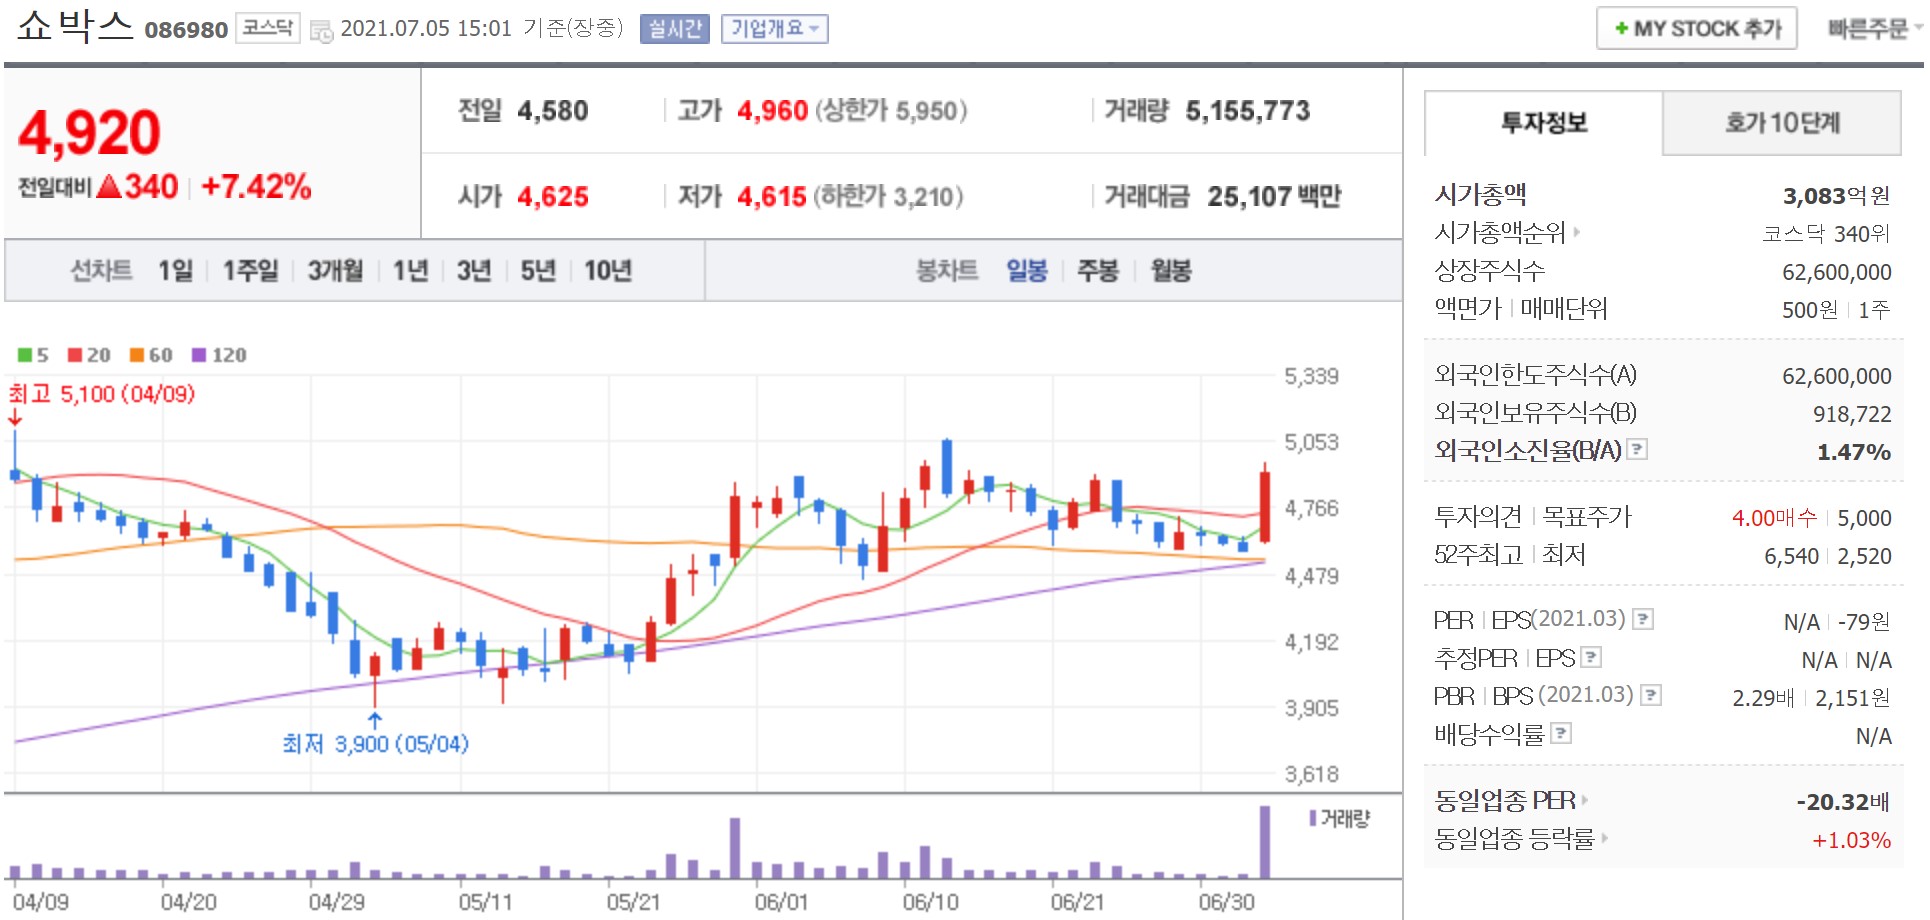Click the arrow next to 동일업종 등락률

[x=1604, y=838]
